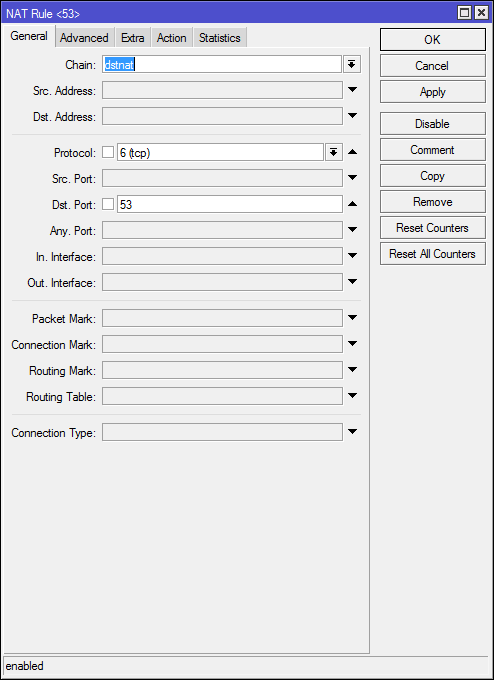Expand the Out. Interface field

coord(353,282)
